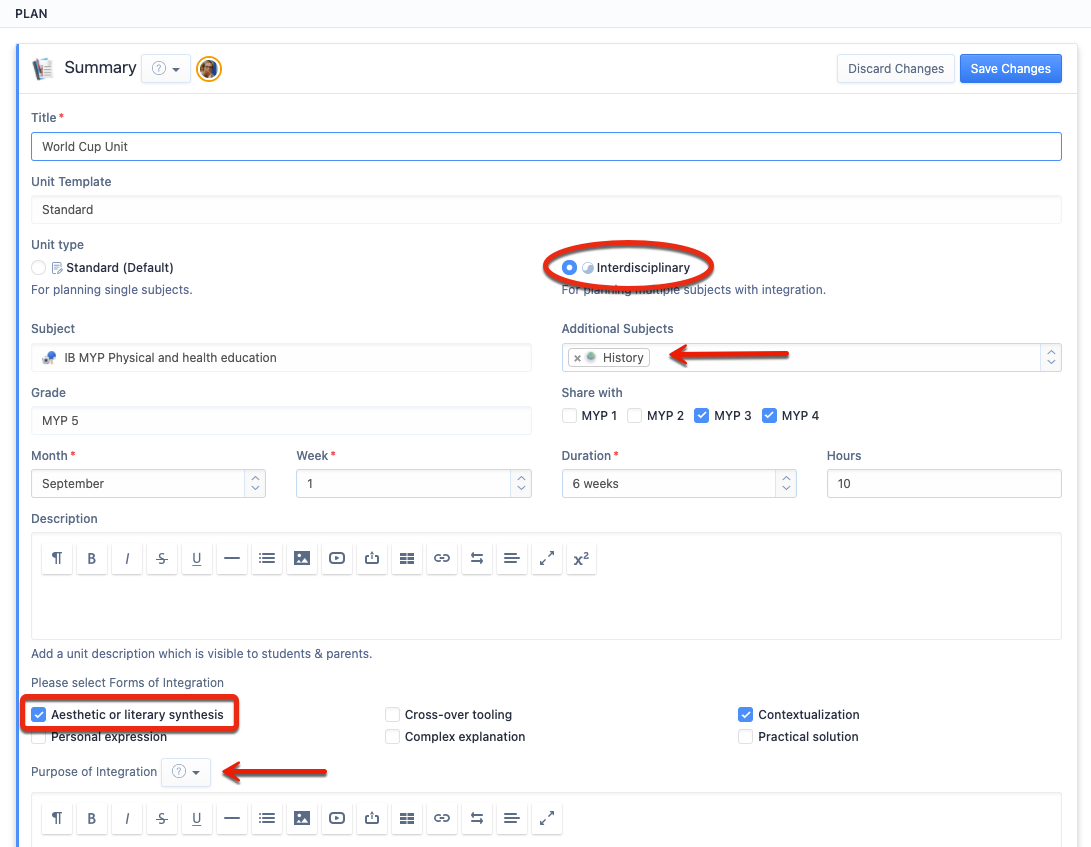Expand Purpose of Integration editor to fullscreen

click(547, 818)
